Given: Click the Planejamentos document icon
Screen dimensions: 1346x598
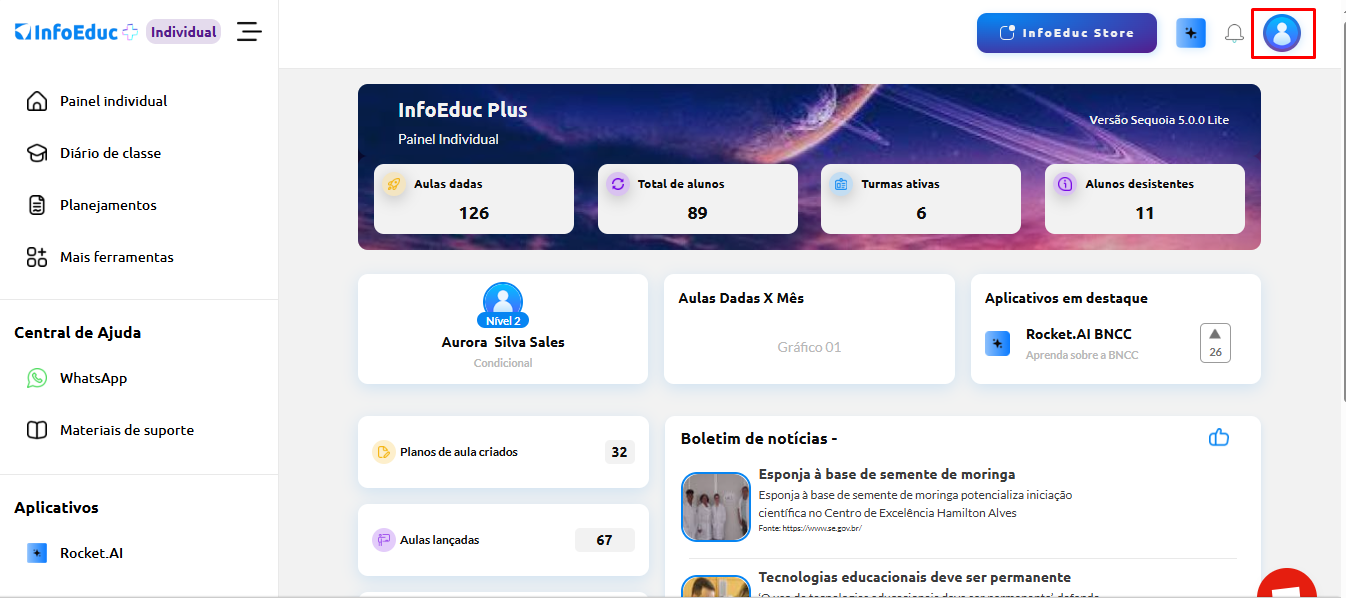Looking at the screenshot, I should coord(37,205).
